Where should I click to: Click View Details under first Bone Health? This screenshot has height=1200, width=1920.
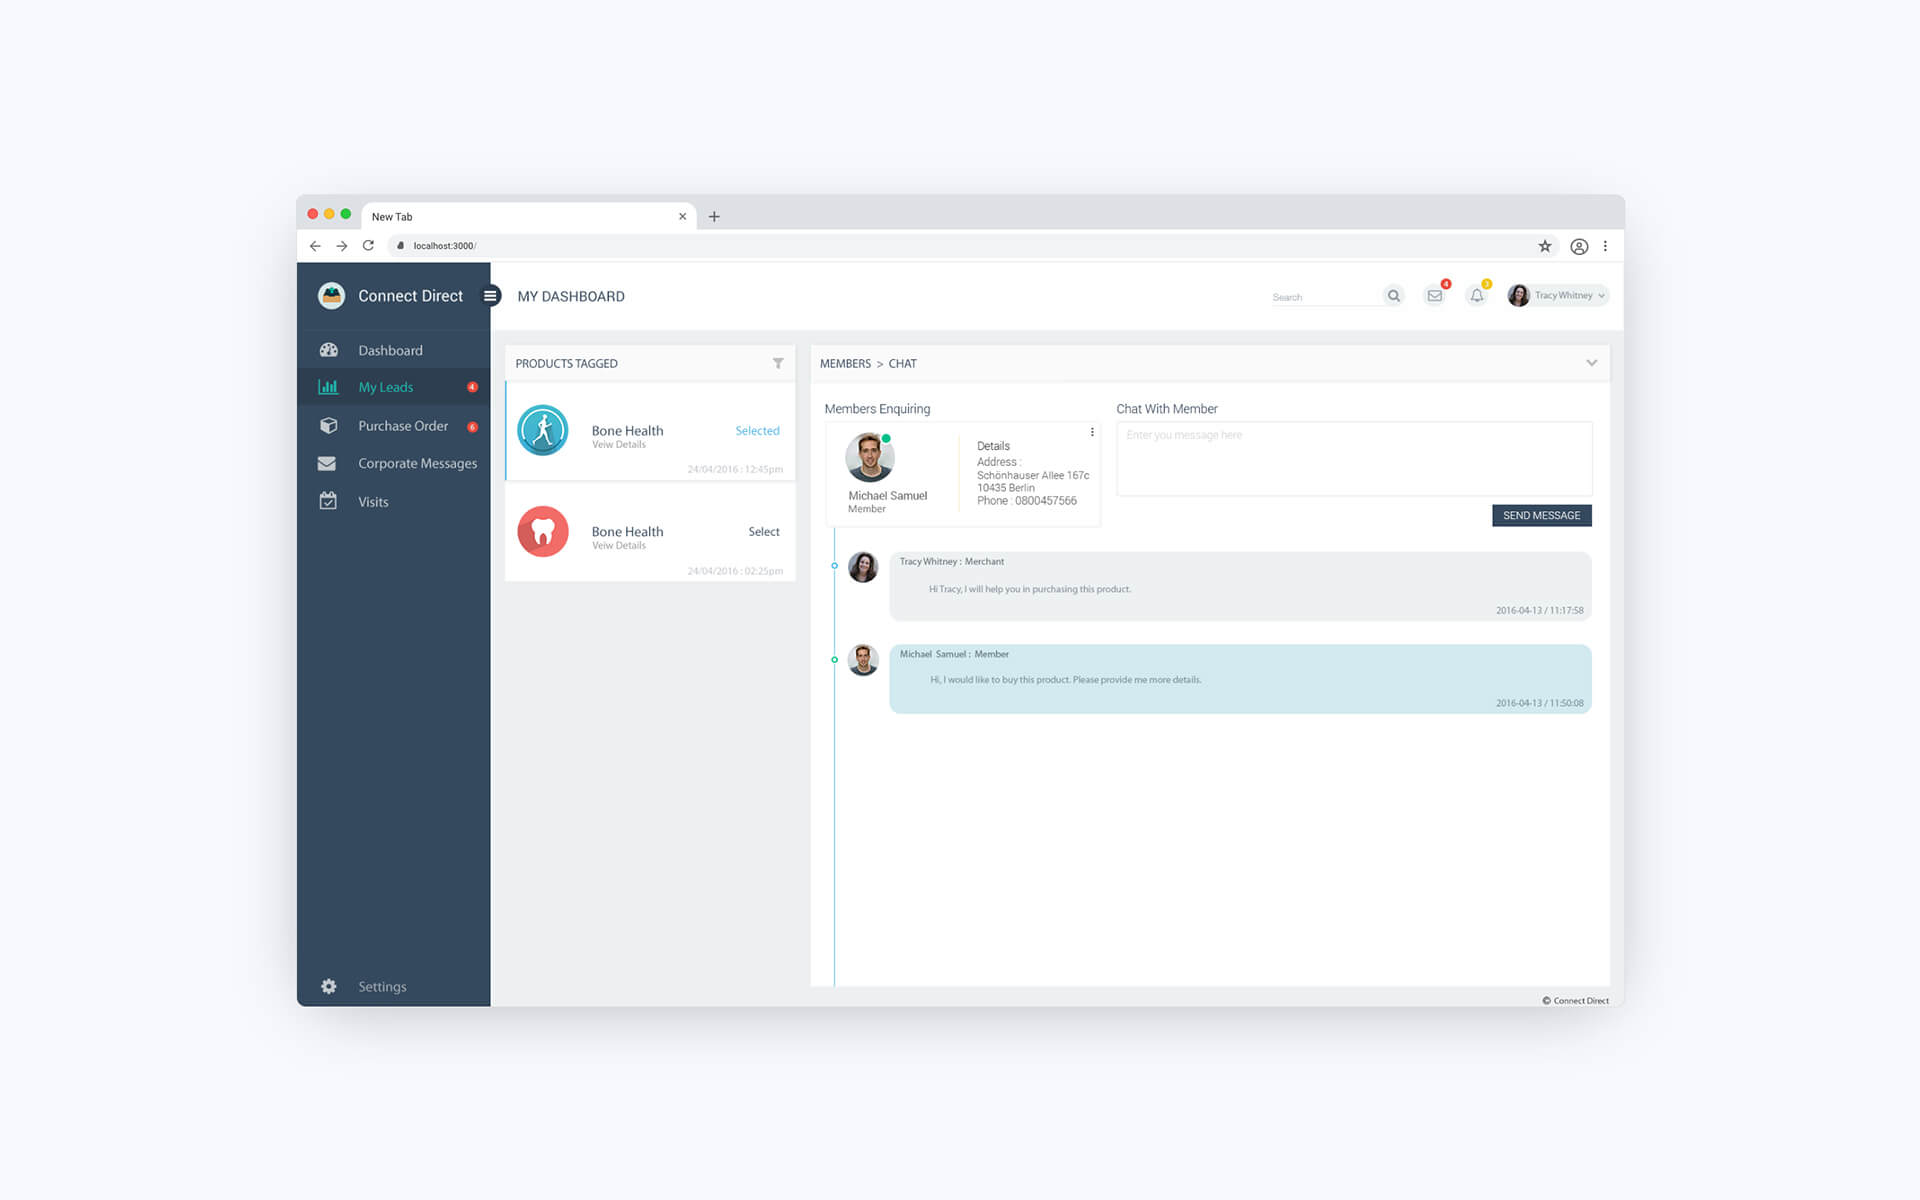tap(618, 445)
